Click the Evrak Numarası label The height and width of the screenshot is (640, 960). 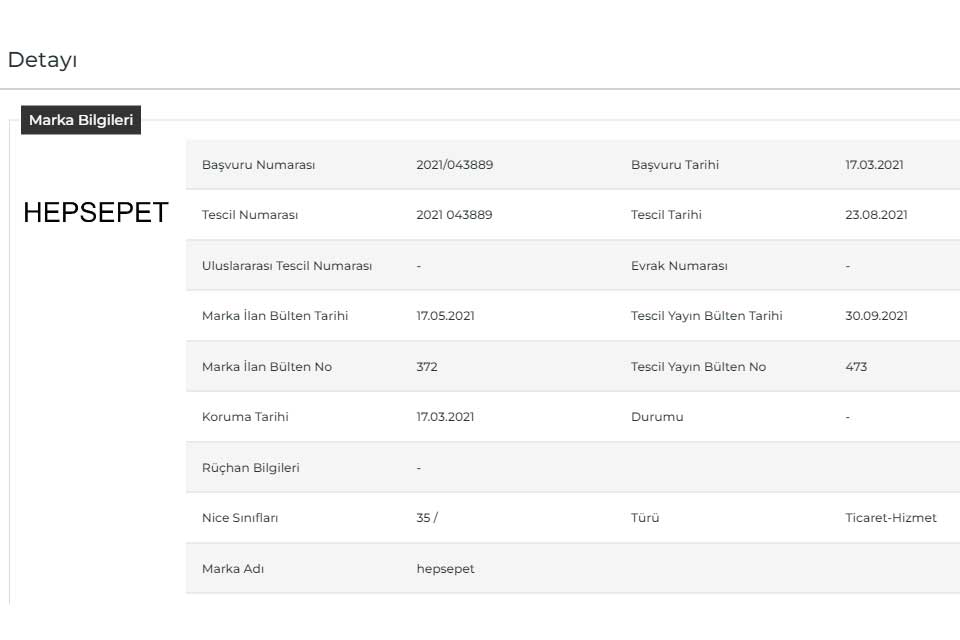(x=679, y=266)
